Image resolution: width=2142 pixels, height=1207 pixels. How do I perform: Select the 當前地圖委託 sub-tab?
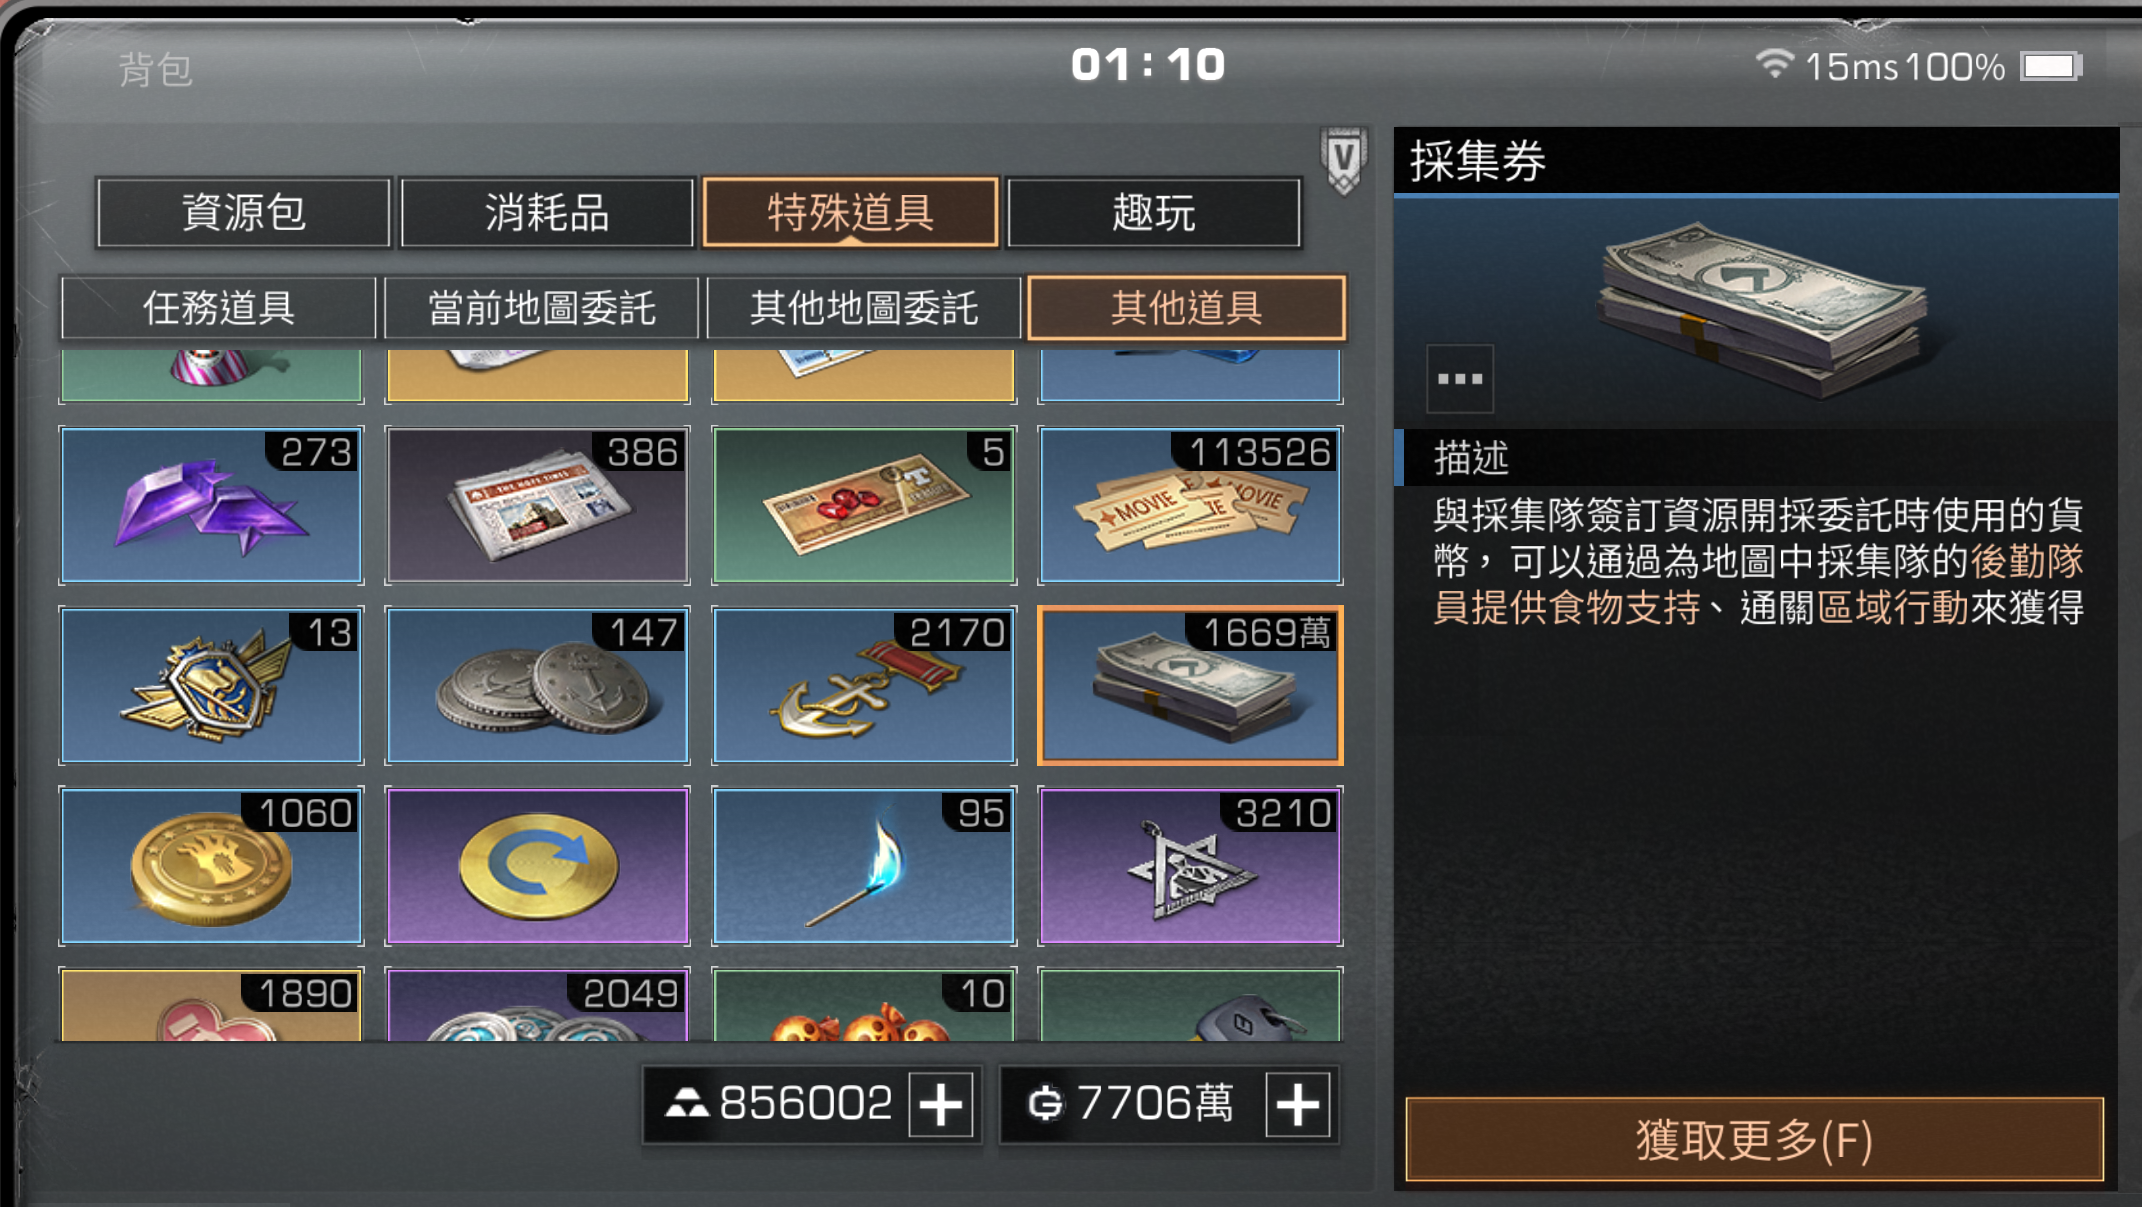(541, 308)
